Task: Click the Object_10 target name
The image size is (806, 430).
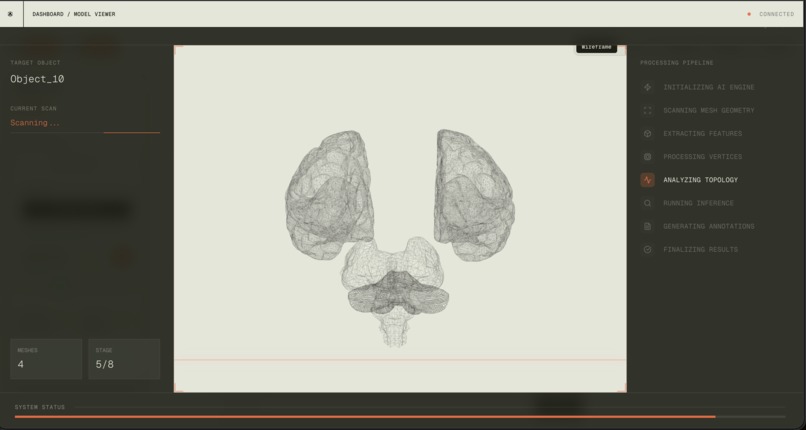Action: pos(37,79)
